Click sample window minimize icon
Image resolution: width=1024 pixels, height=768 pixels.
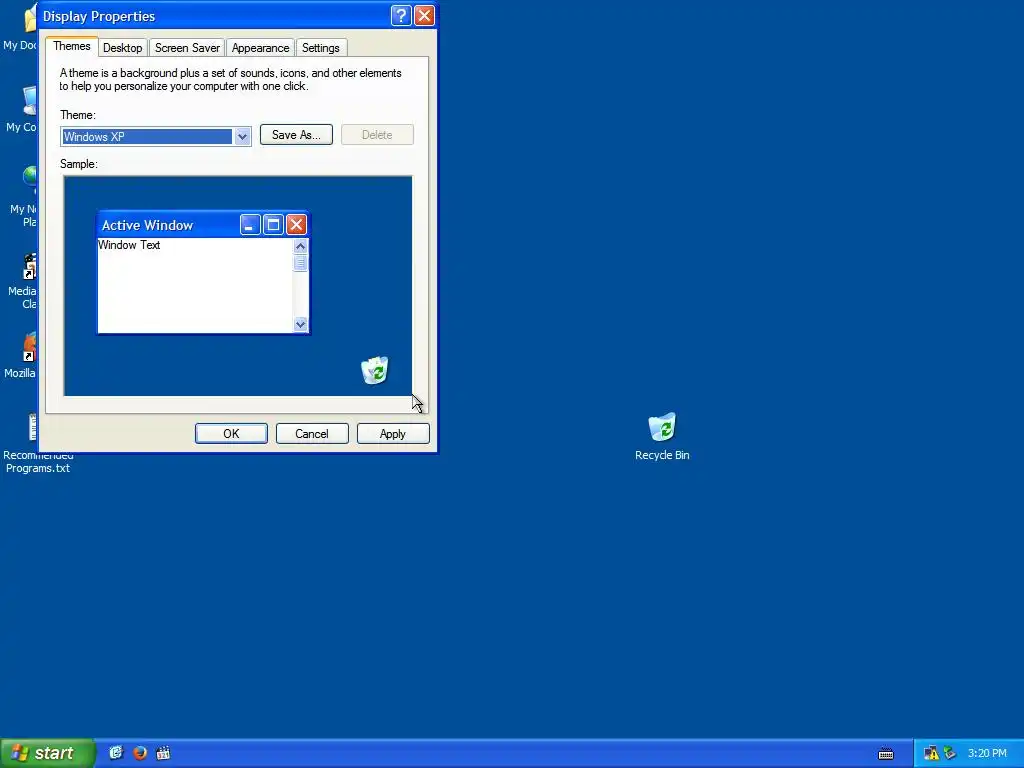[x=250, y=225]
